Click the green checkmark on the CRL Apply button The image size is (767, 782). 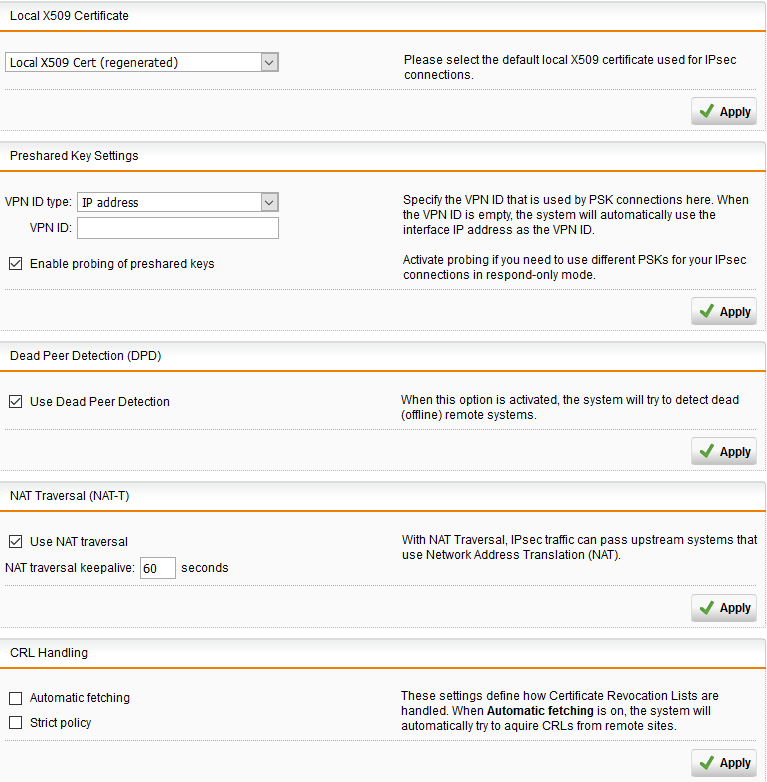(x=707, y=762)
